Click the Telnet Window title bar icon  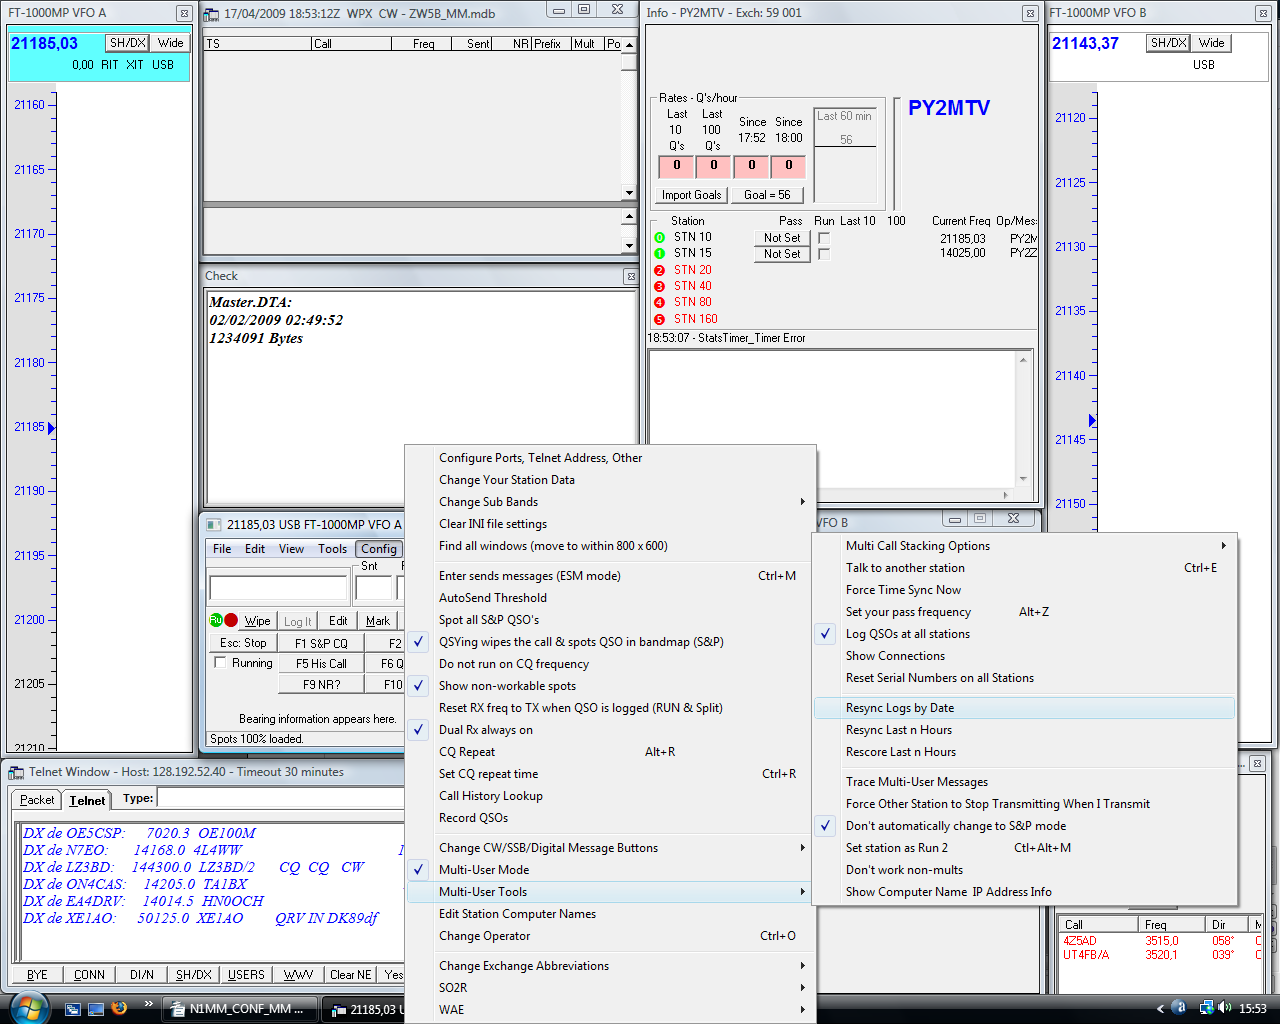[16, 772]
